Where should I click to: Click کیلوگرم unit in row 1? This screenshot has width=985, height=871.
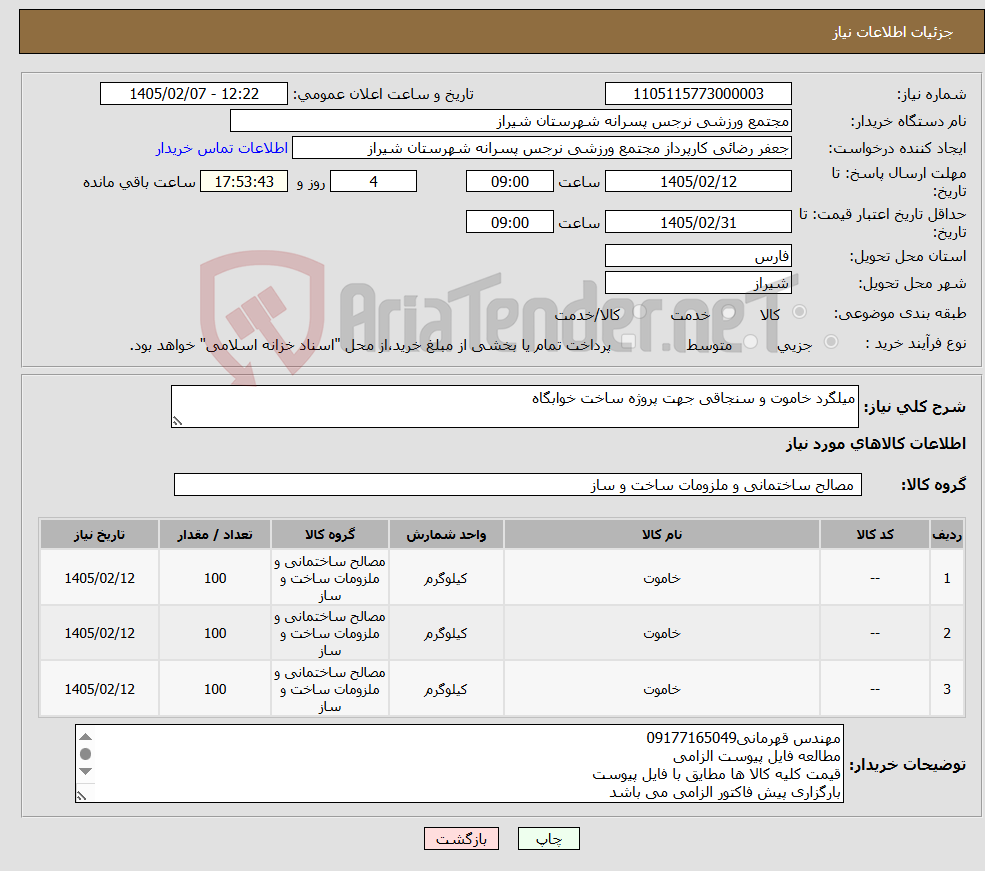pyautogui.click(x=446, y=578)
